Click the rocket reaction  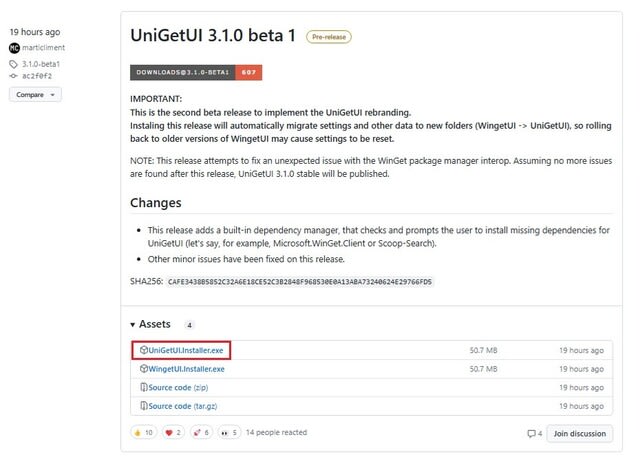pos(199,433)
